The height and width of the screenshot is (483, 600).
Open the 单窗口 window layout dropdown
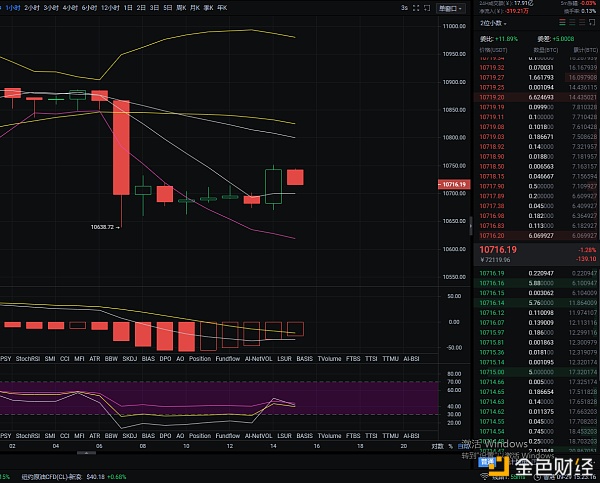point(450,8)
